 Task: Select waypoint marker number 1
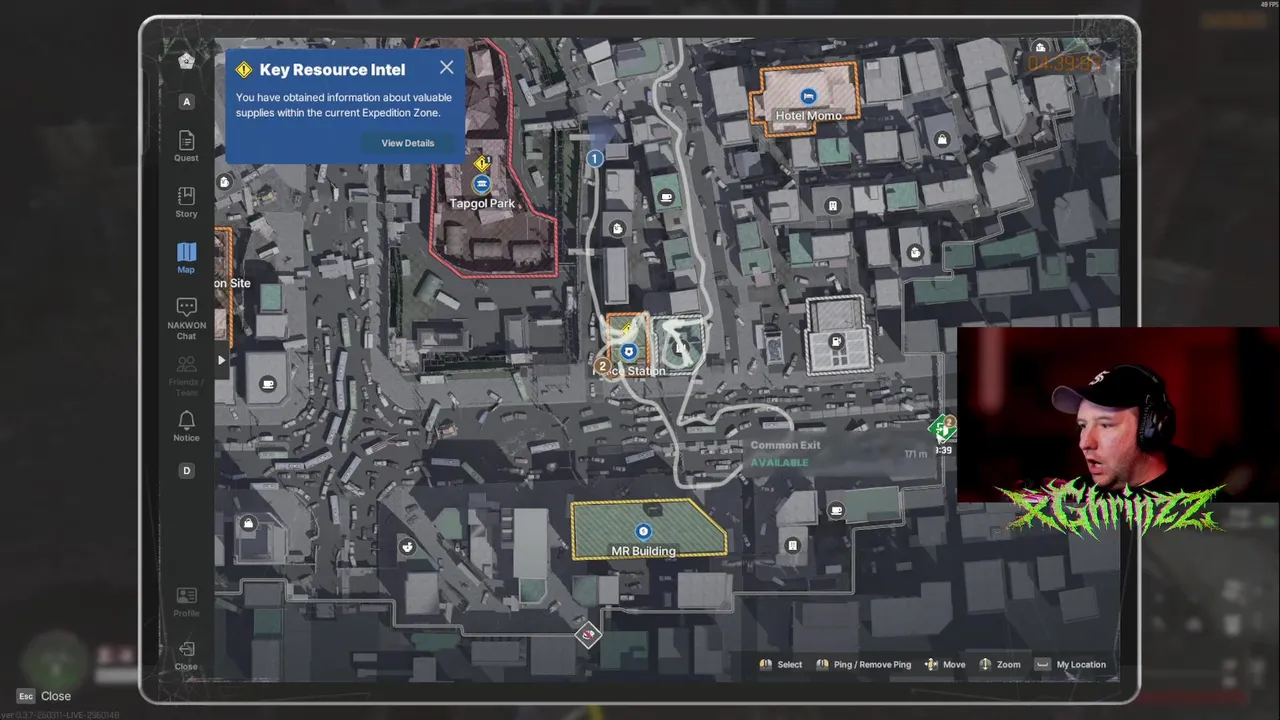pyautogui.click(x=595, y=158)
